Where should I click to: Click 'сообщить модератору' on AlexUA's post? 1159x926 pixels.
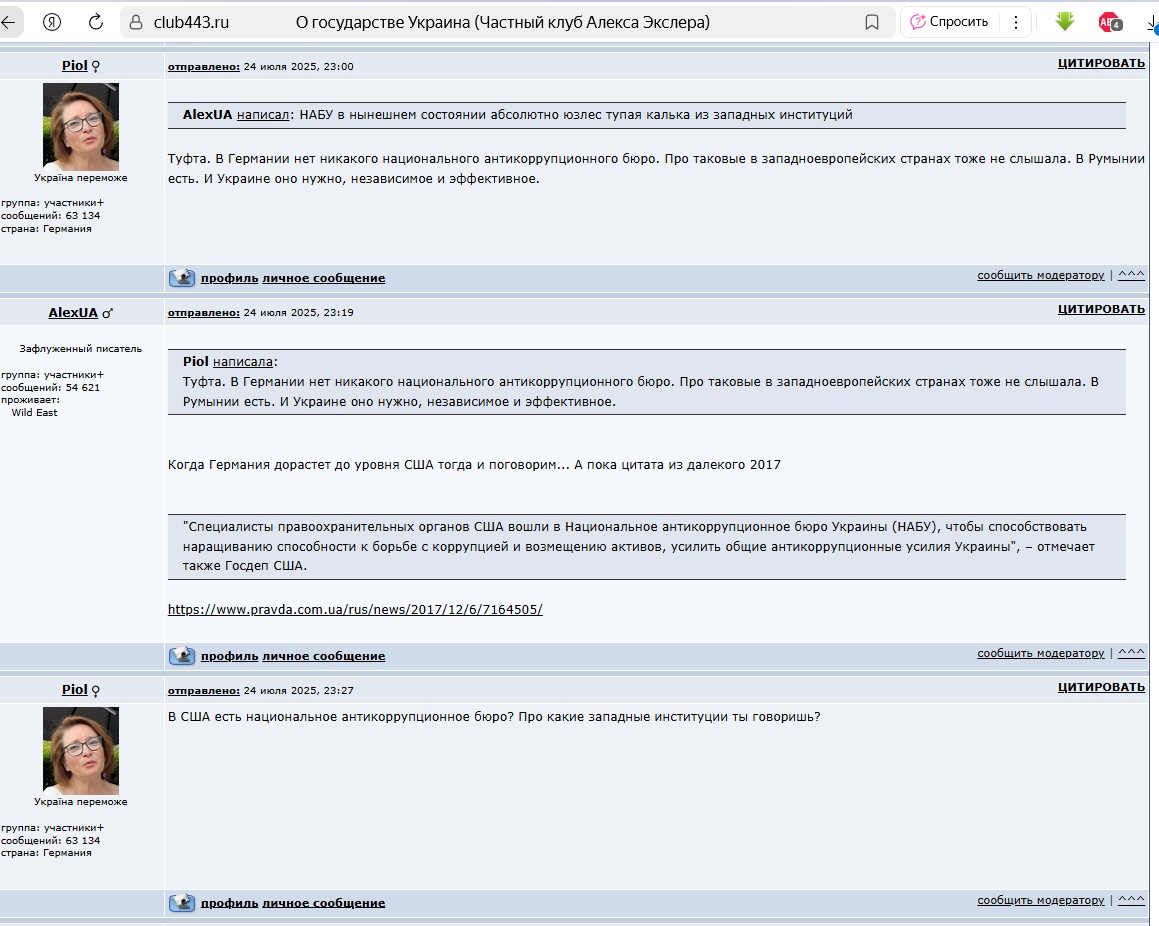point(1040,653)
